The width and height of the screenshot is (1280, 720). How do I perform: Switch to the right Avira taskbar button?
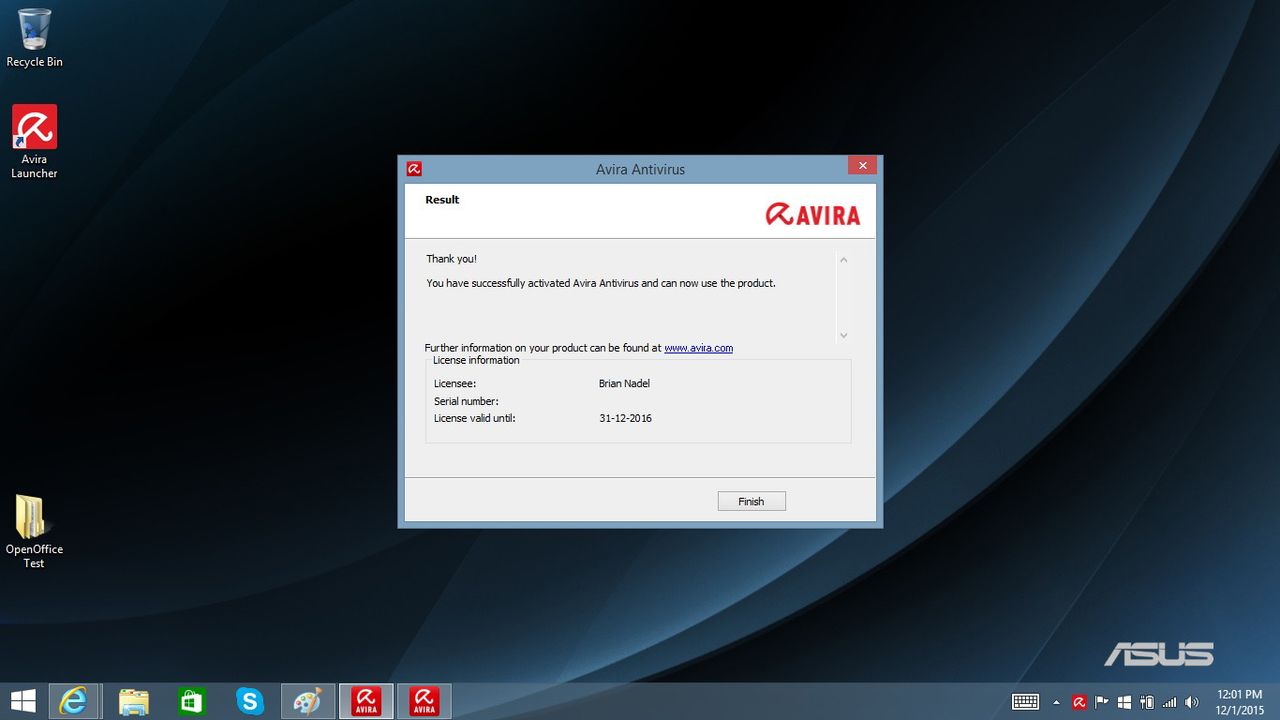(424, 701)
